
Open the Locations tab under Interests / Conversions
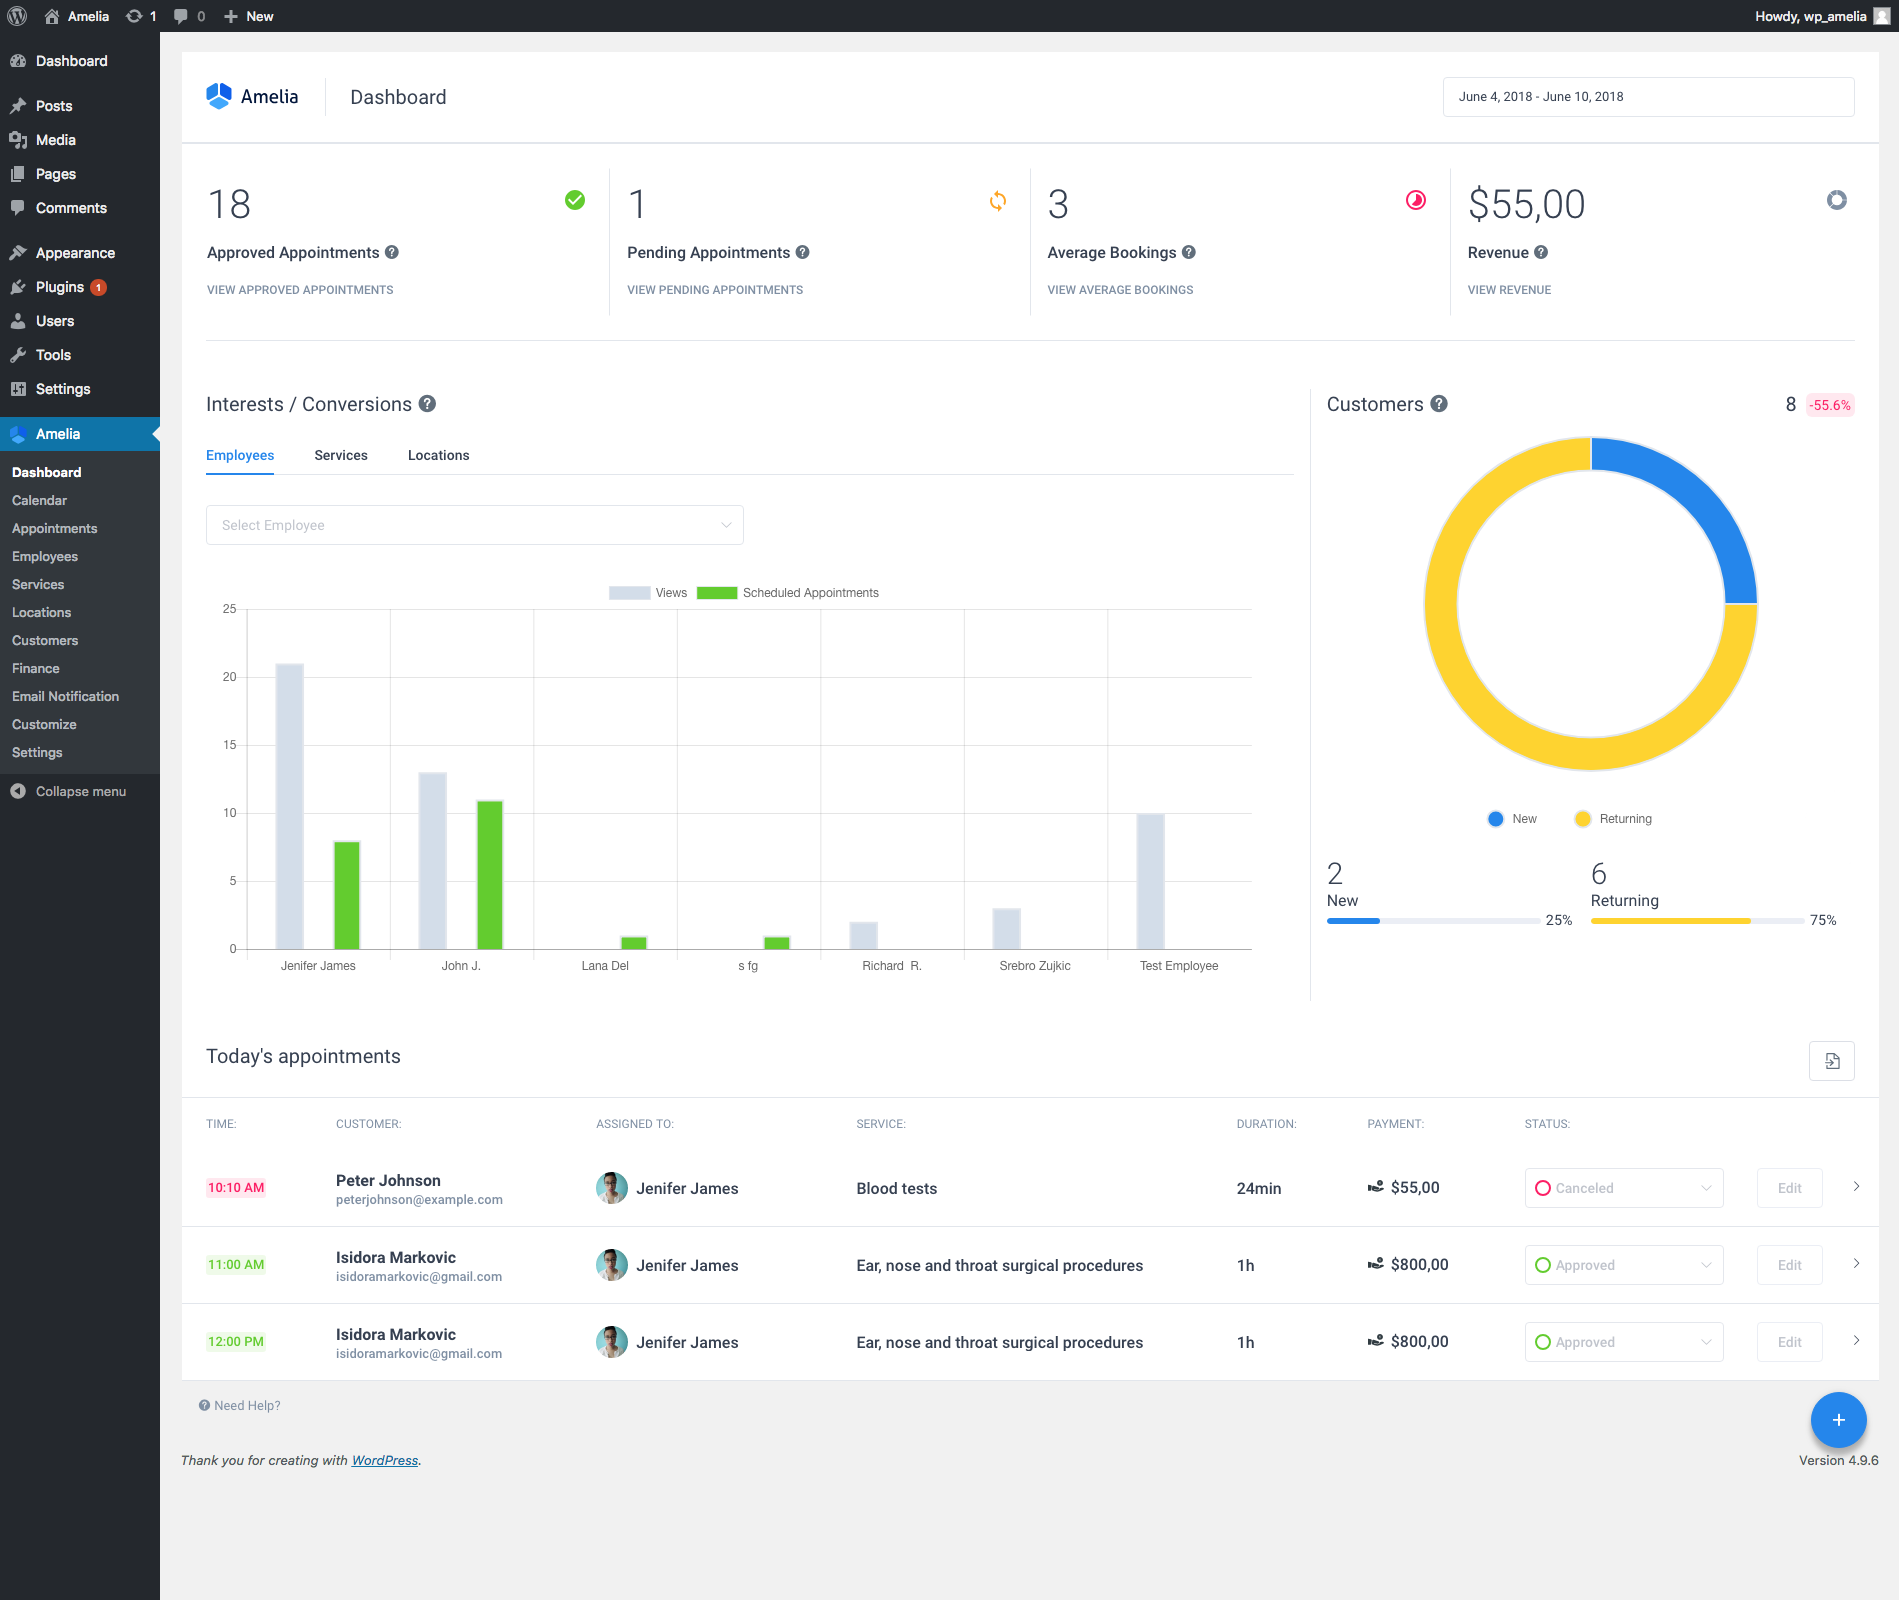438,455
